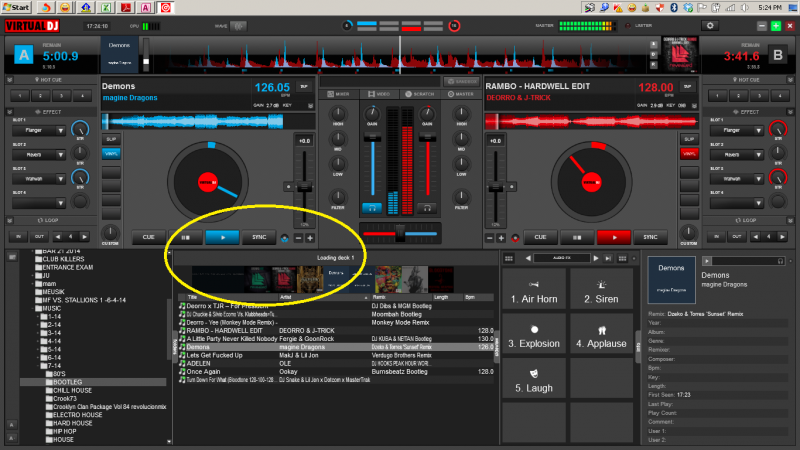Select the 'Once Again' track row
This screenshot has width=800, height=450.
pyautogui.click(x=336, y=372)
